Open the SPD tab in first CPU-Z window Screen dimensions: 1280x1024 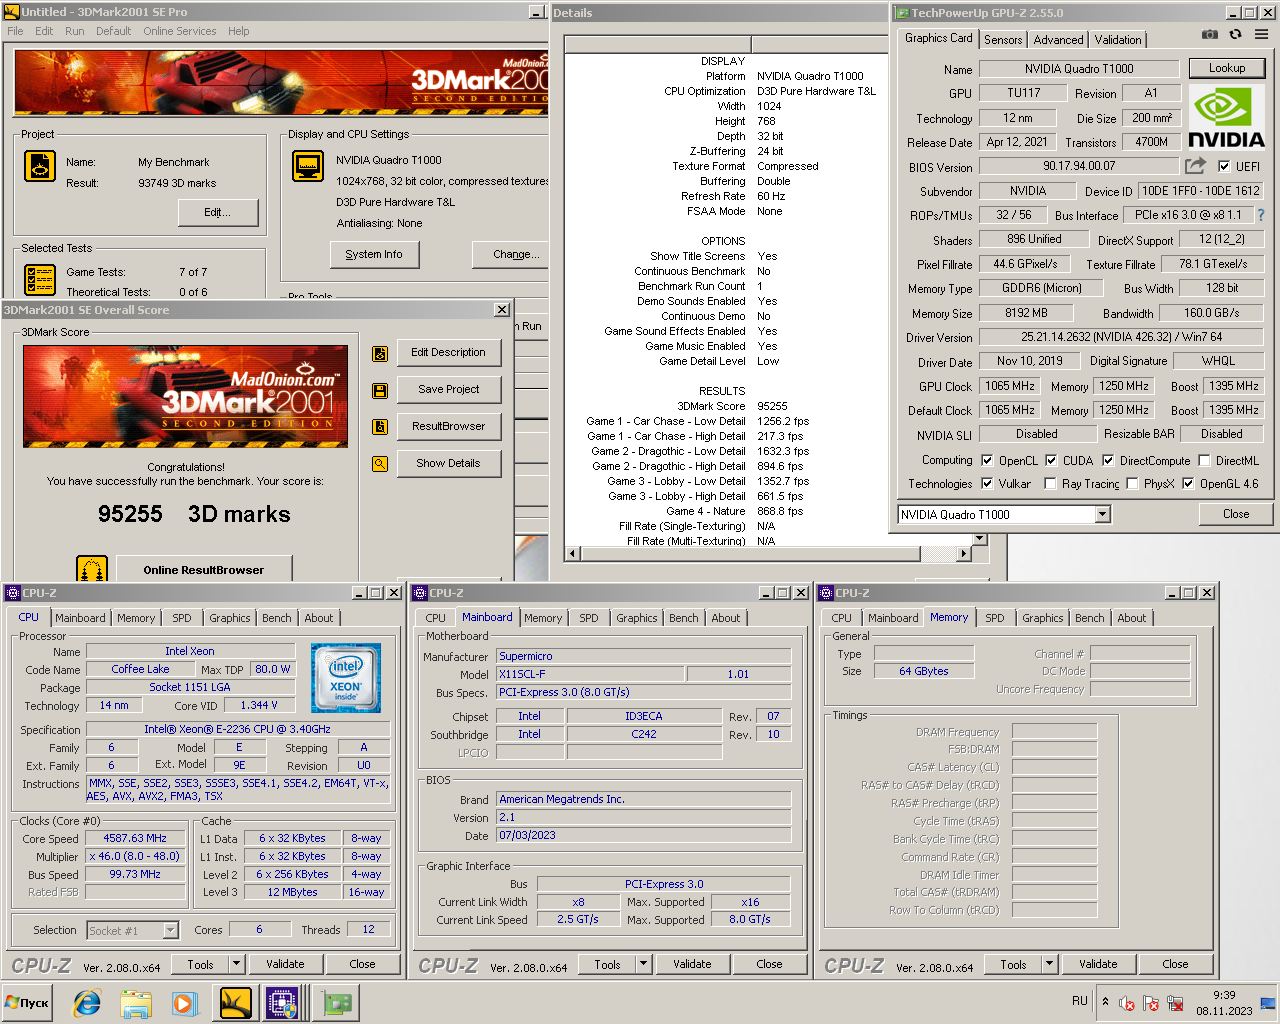pyautogui.click(x=182, y=618)
